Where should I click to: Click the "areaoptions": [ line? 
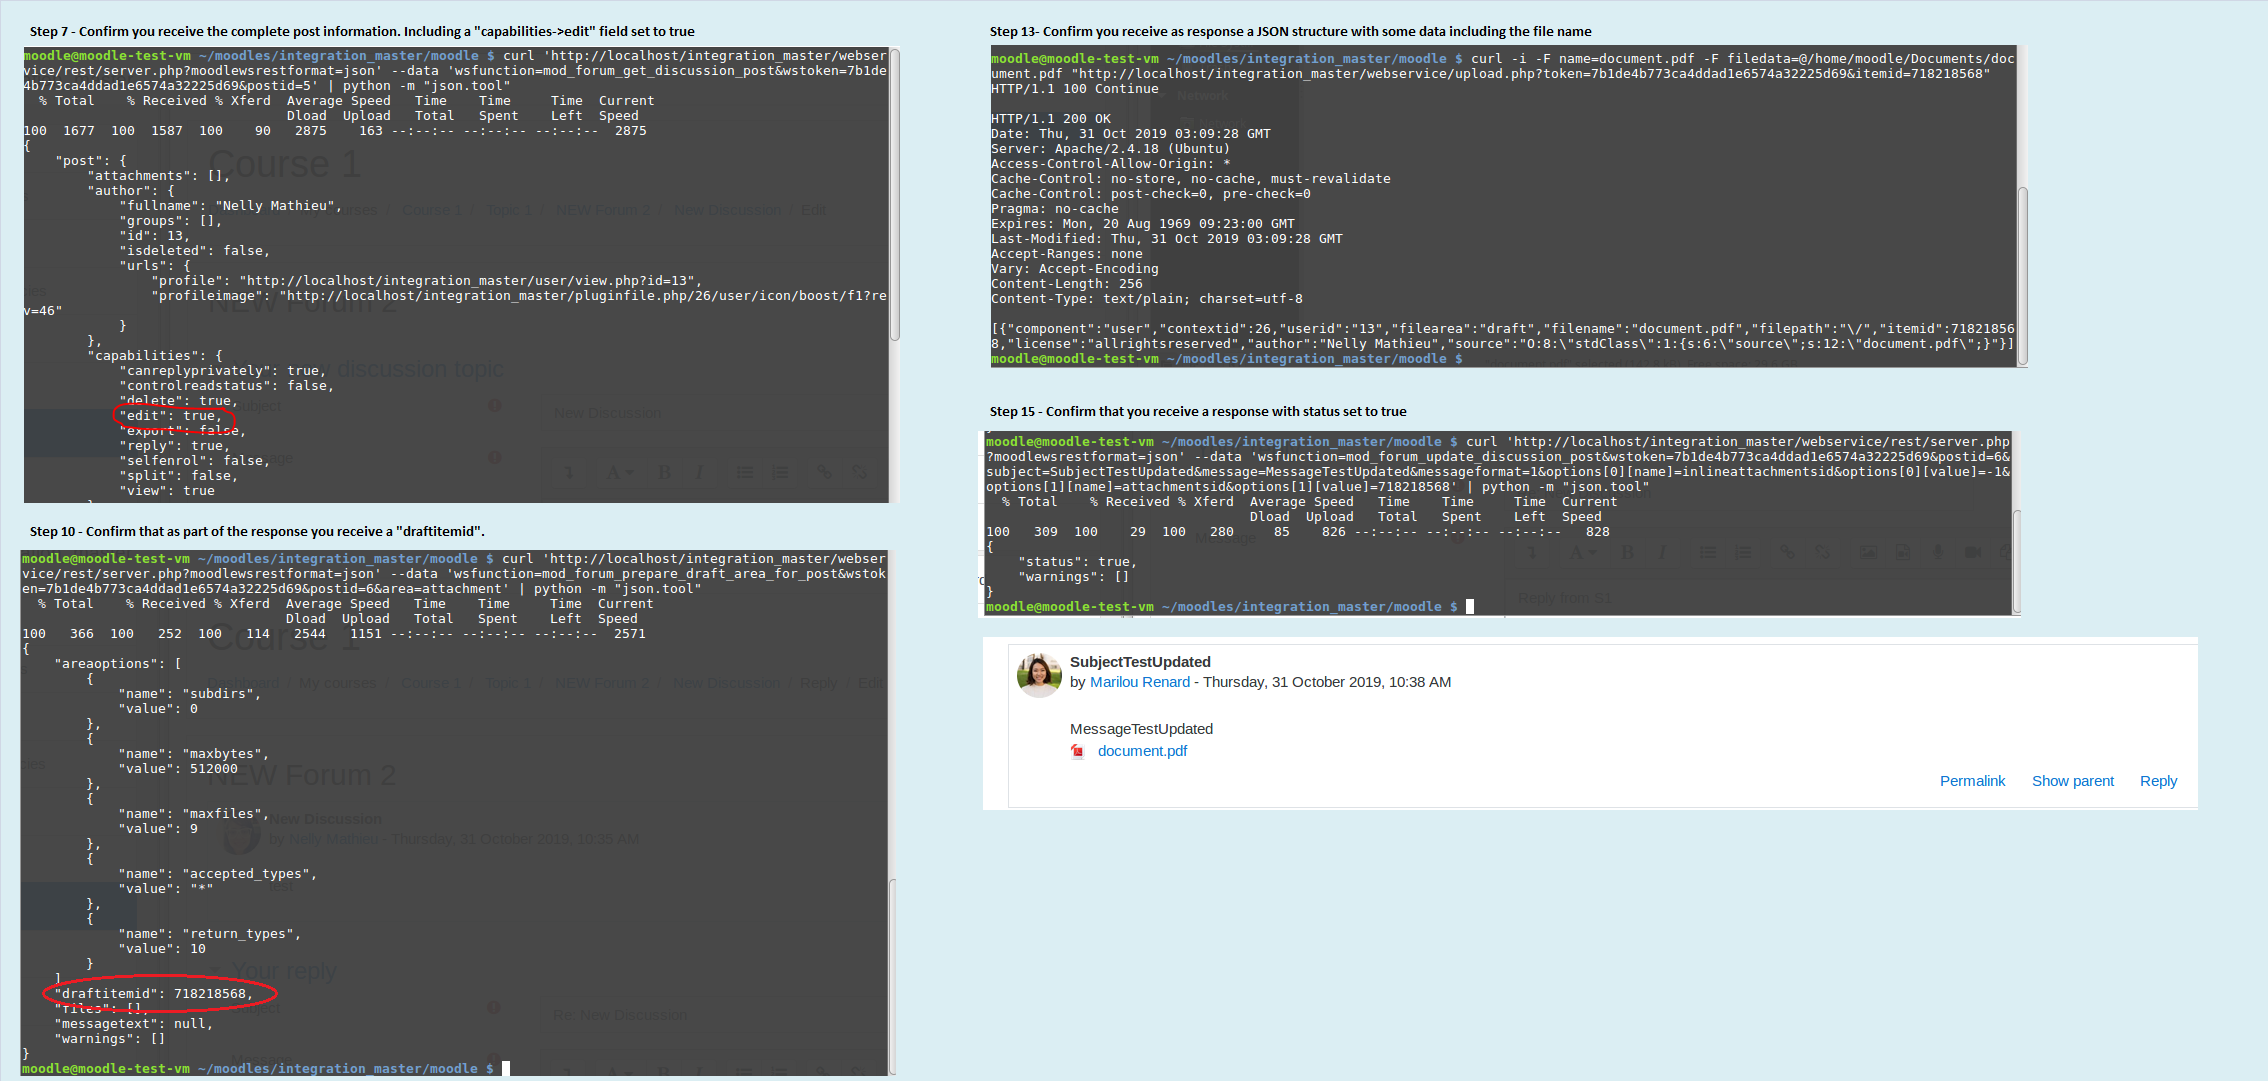(117, 664)
